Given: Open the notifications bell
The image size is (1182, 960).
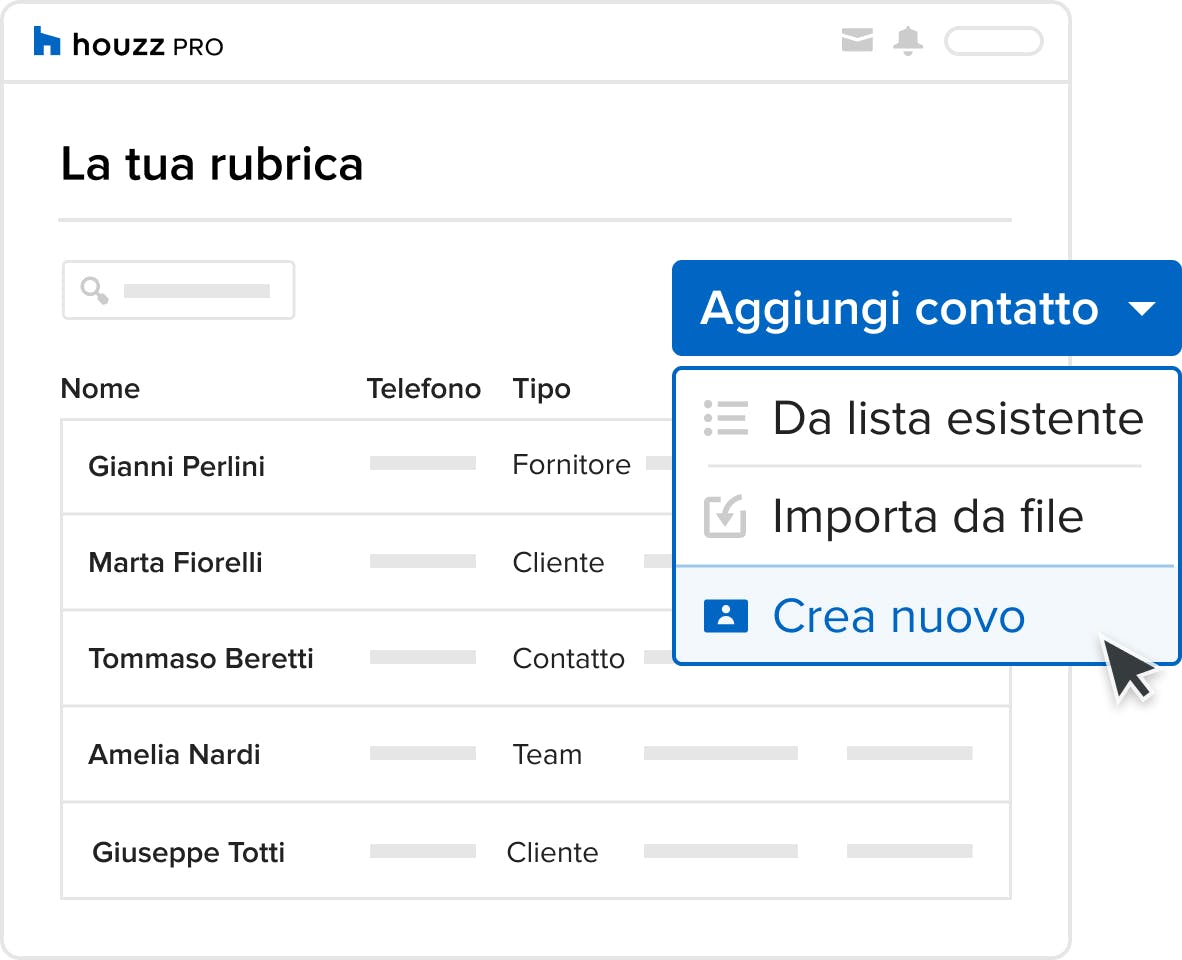Looking at the screenshot, I should [908, 41].
